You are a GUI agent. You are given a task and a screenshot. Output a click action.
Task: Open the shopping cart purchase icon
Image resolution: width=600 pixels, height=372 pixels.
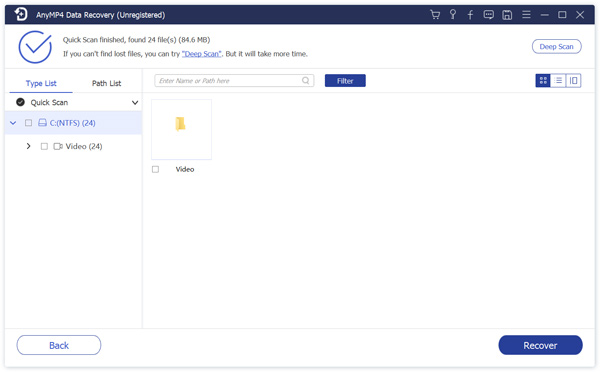[x=435, y=15]
